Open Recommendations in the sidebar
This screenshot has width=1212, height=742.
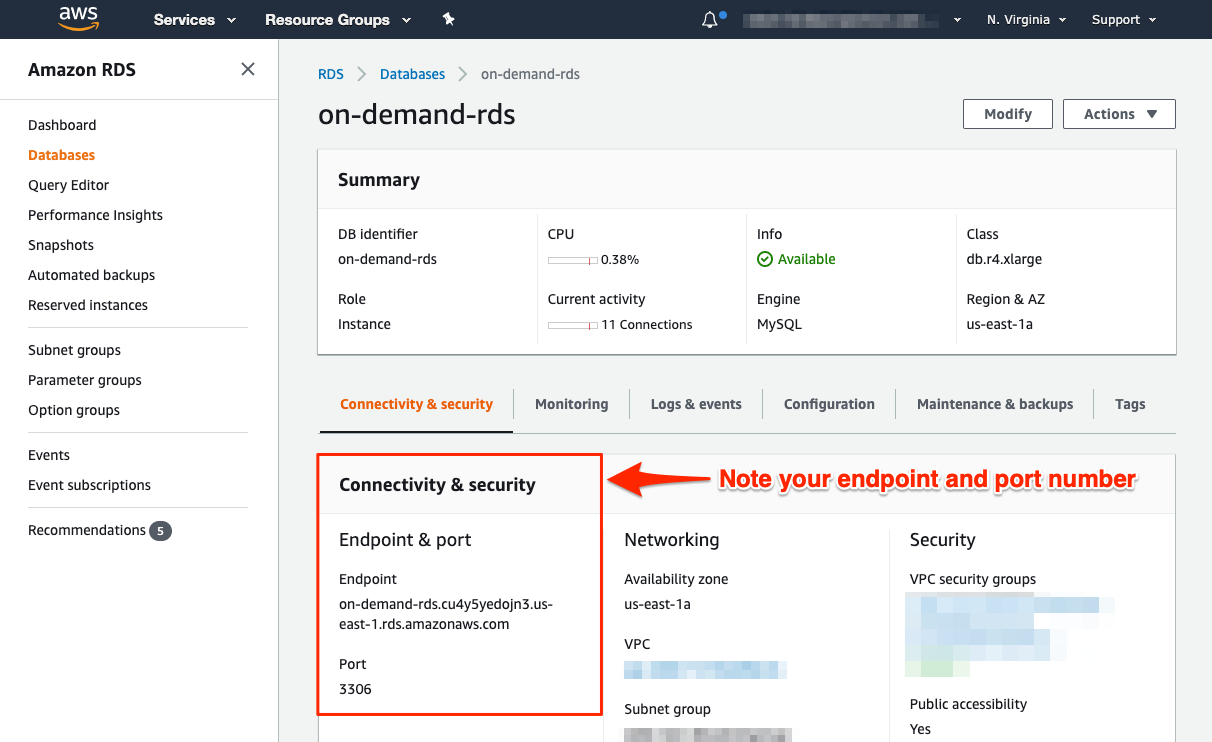coord(87,530)
